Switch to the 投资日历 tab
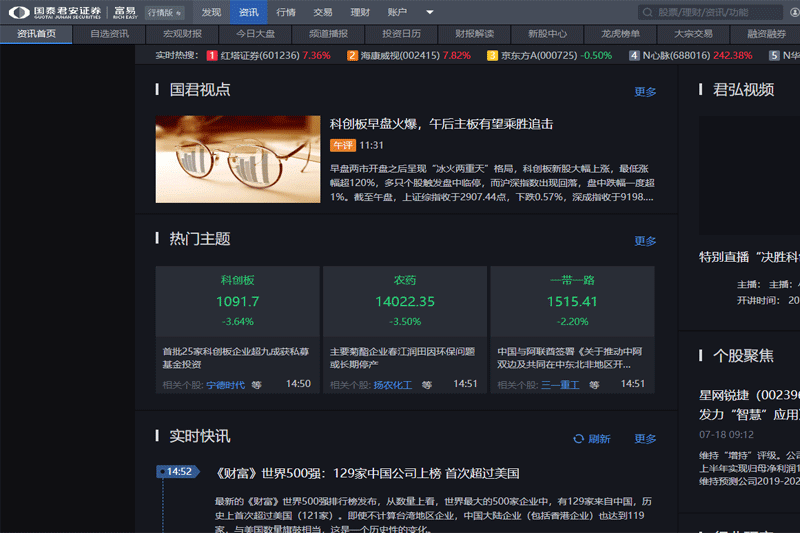Image resolution: width=800 pixels, height=533 pixels. [401, 34]
